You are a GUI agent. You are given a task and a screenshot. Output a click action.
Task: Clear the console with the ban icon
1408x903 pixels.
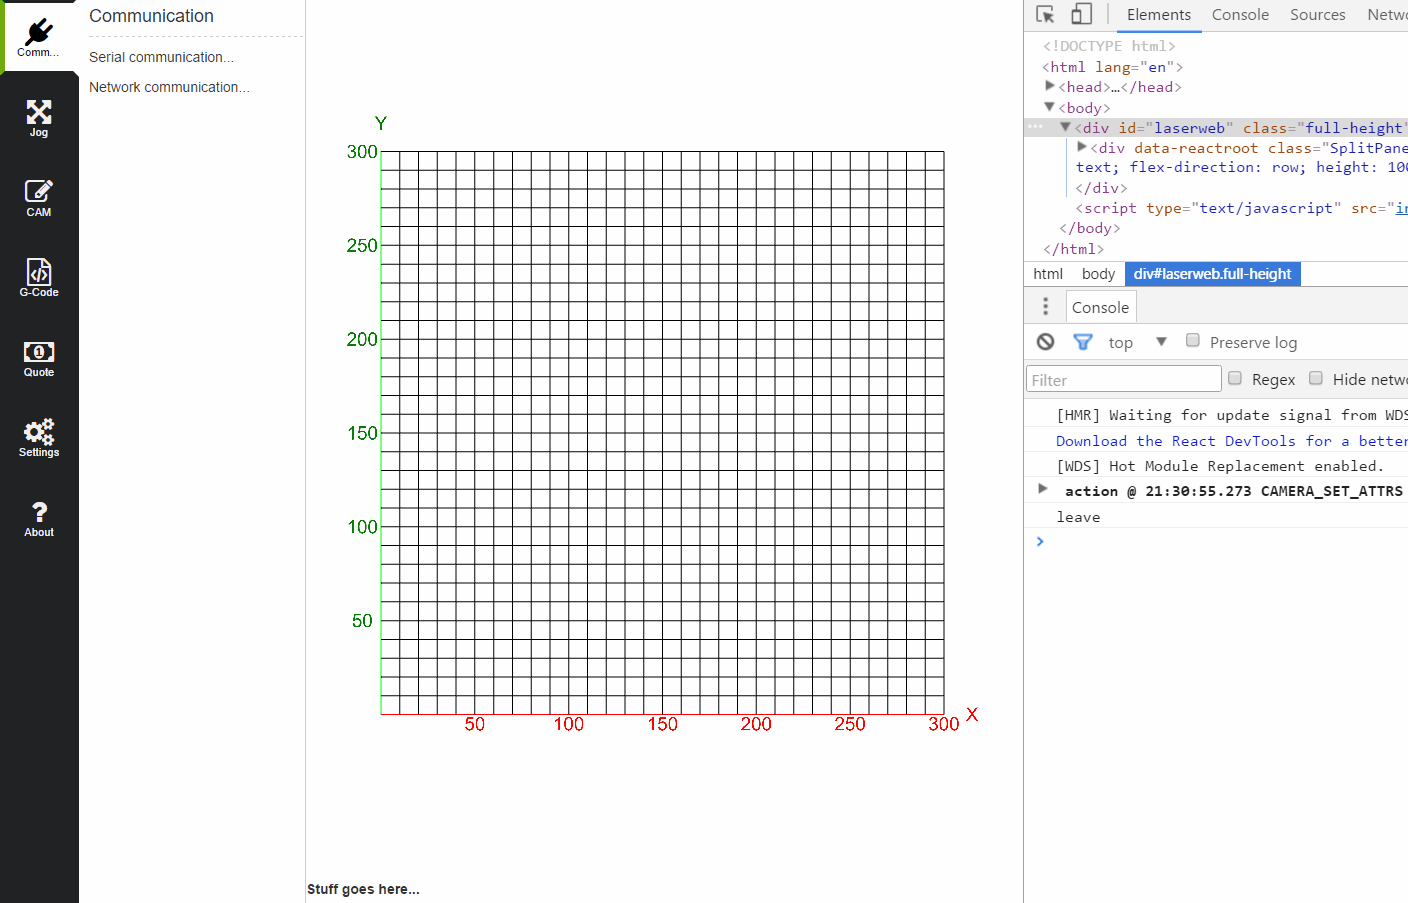click(1046, 342)
